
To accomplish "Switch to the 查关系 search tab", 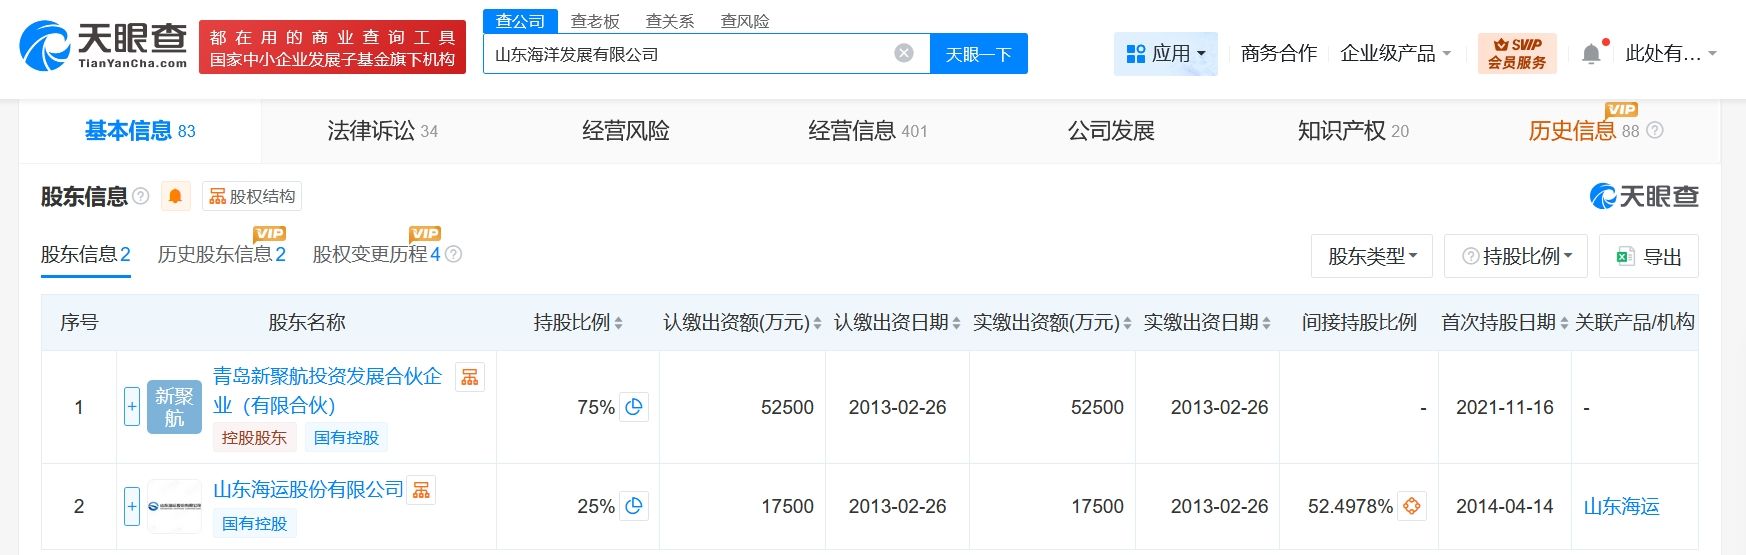I will click(x=670, y=21).
